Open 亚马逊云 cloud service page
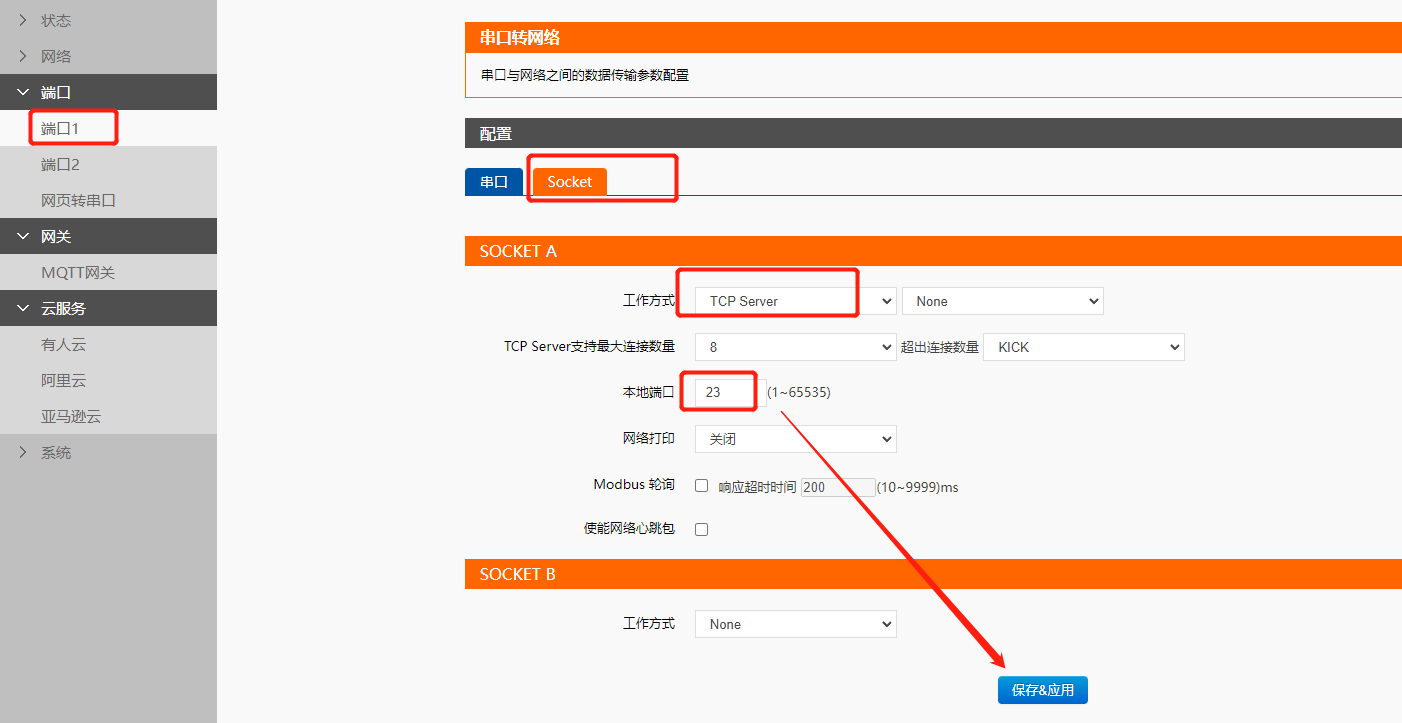Image resolution: width=1402 pixels, height=723 pixels. coord(71,416)
